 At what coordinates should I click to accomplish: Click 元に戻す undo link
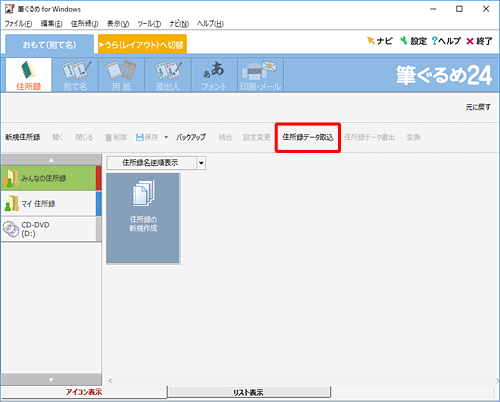tap(478, 107)
